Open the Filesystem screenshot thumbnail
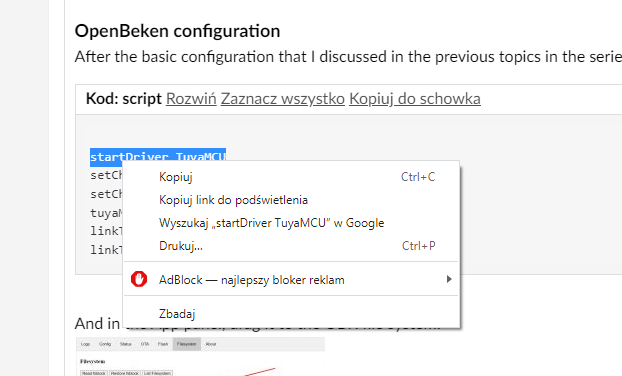 click(200, 356)
